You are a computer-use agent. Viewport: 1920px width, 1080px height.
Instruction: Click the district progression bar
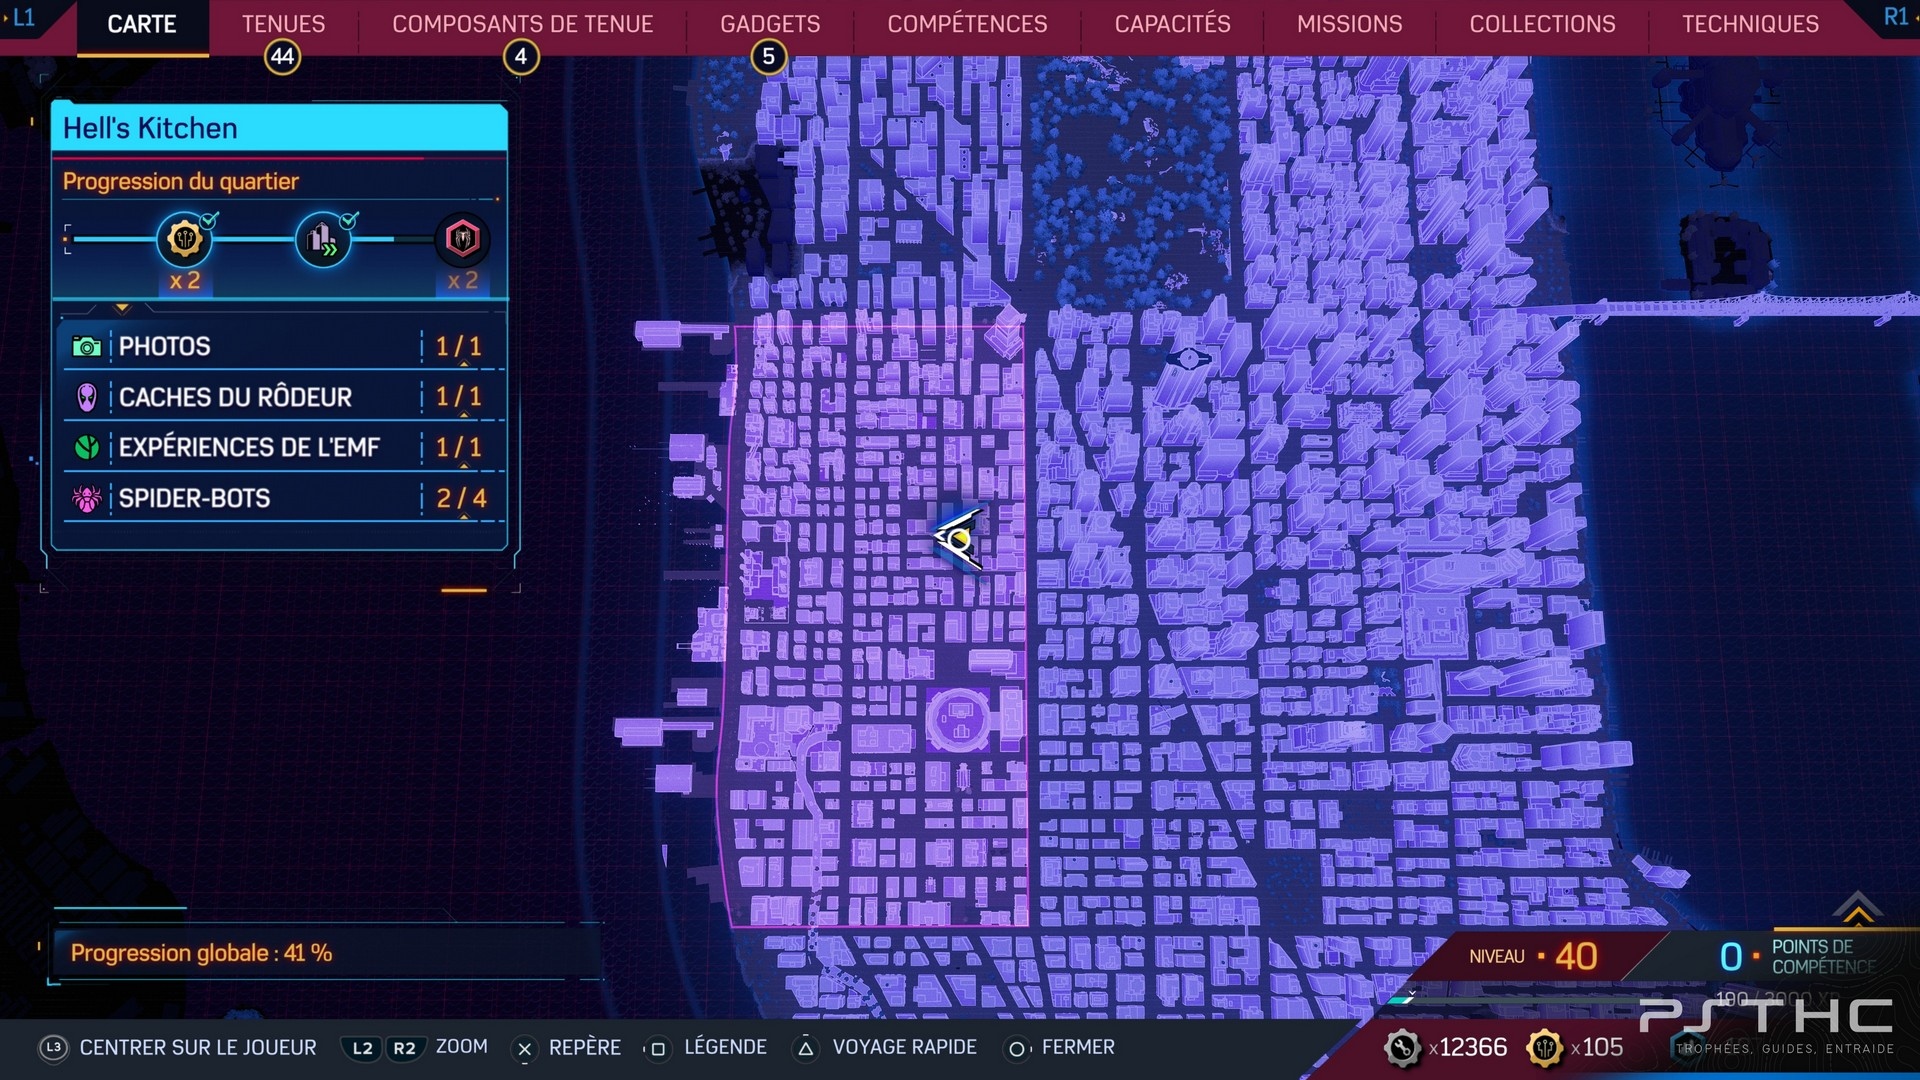click(255, 239)
